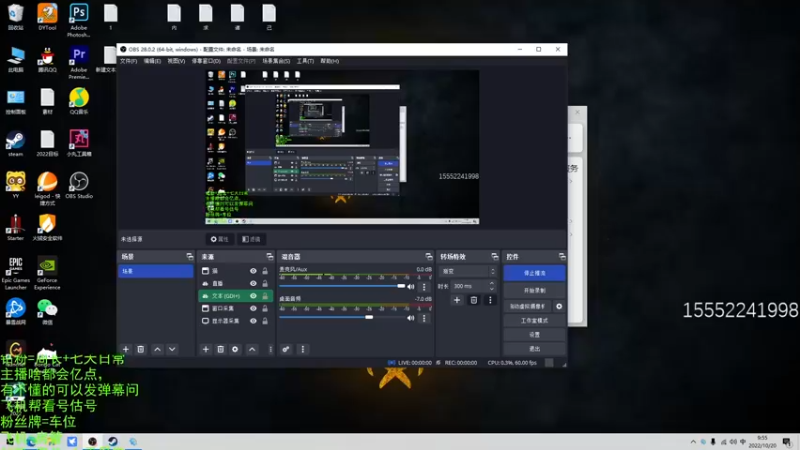Open the 帮助(H) menu
The width and height of the screenshot is (800, 450).
330,61
